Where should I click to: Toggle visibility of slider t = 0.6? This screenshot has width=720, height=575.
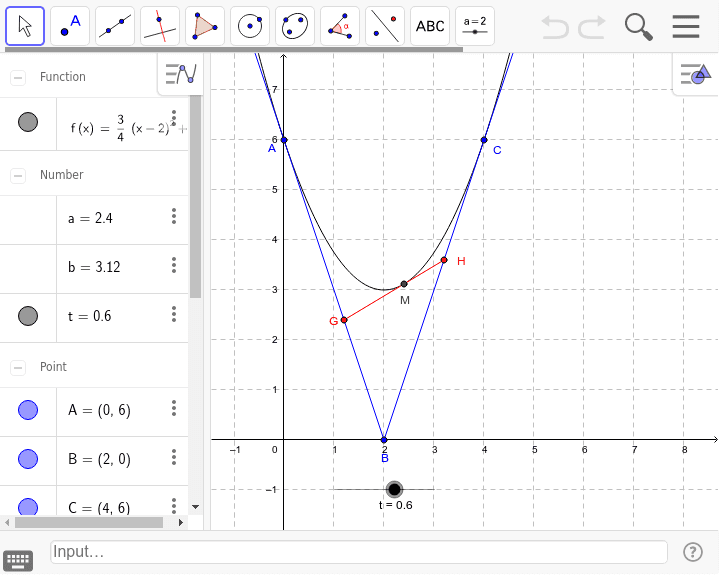[28, 316]
